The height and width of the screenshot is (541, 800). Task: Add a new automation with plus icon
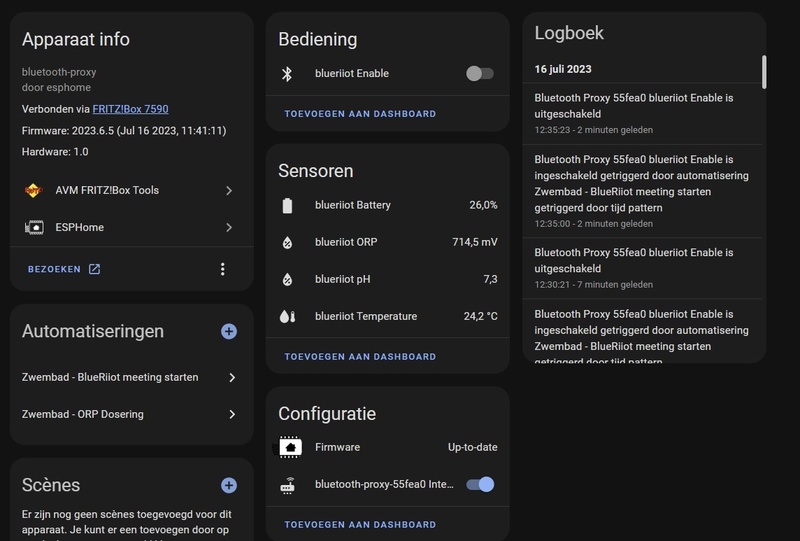tap(229, 331)
